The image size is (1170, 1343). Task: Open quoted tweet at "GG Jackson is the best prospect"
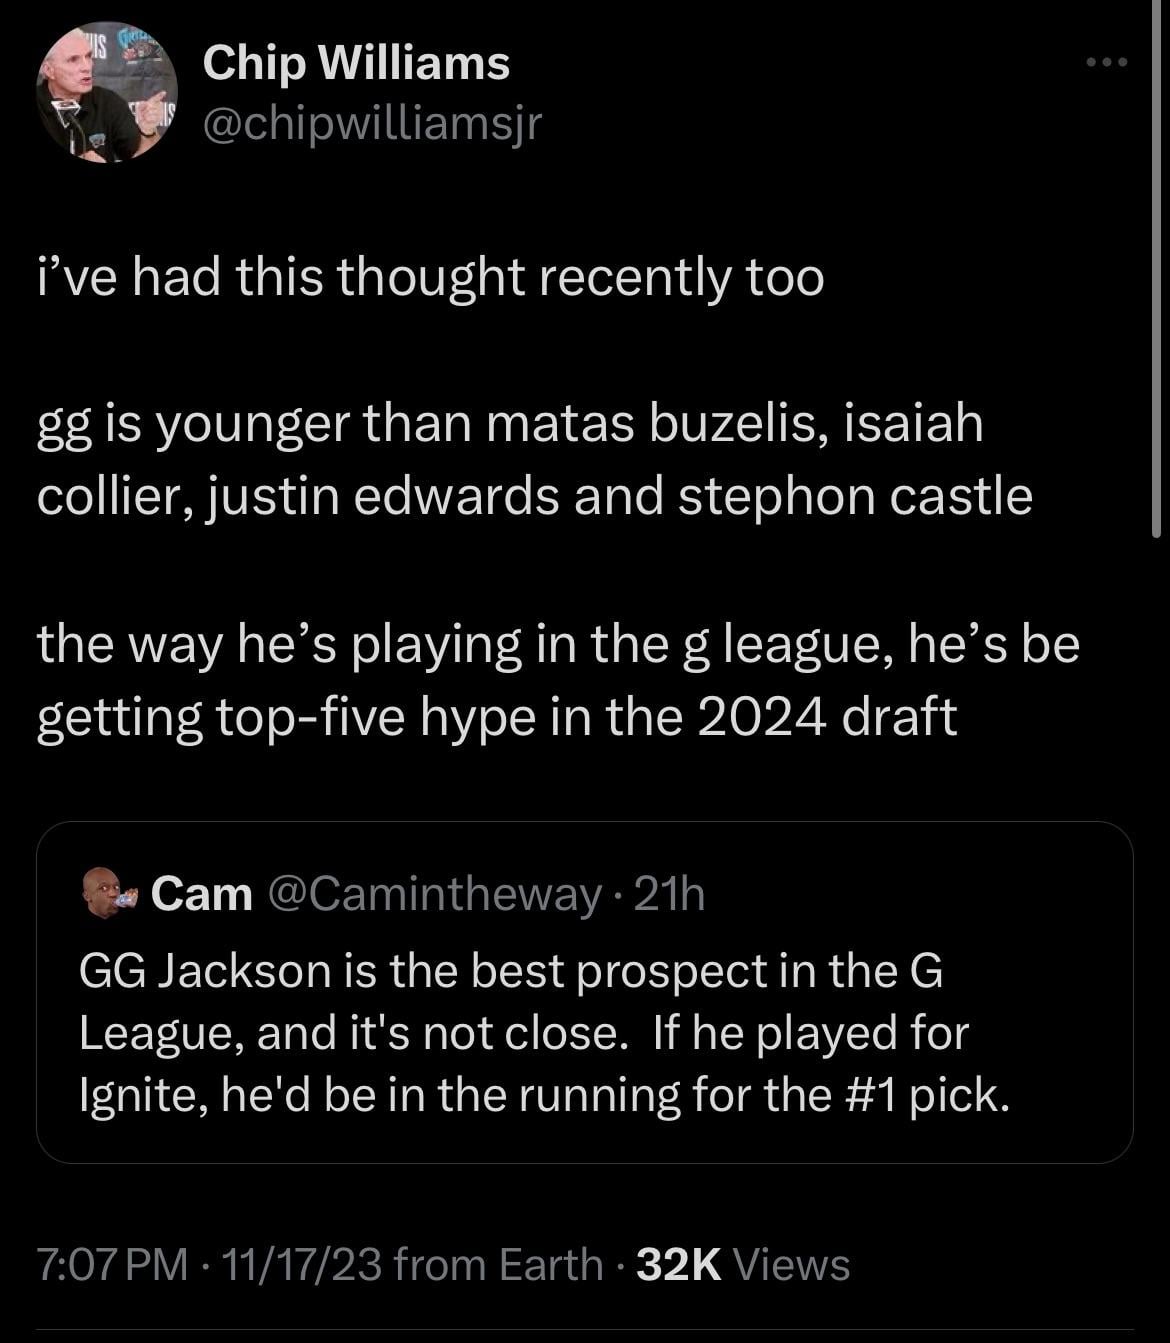510,971
